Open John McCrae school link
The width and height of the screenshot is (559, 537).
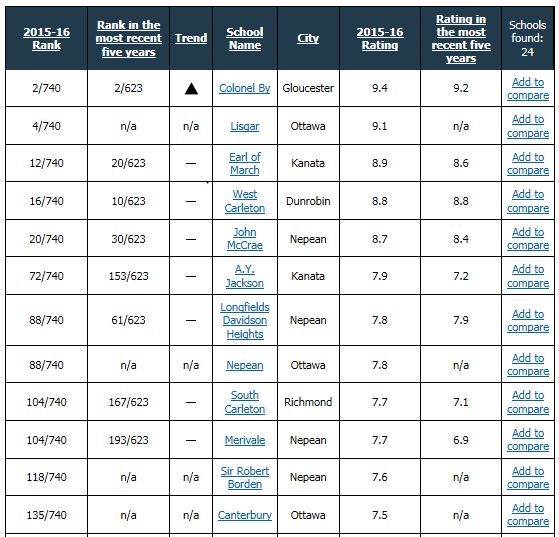(245, 239)
